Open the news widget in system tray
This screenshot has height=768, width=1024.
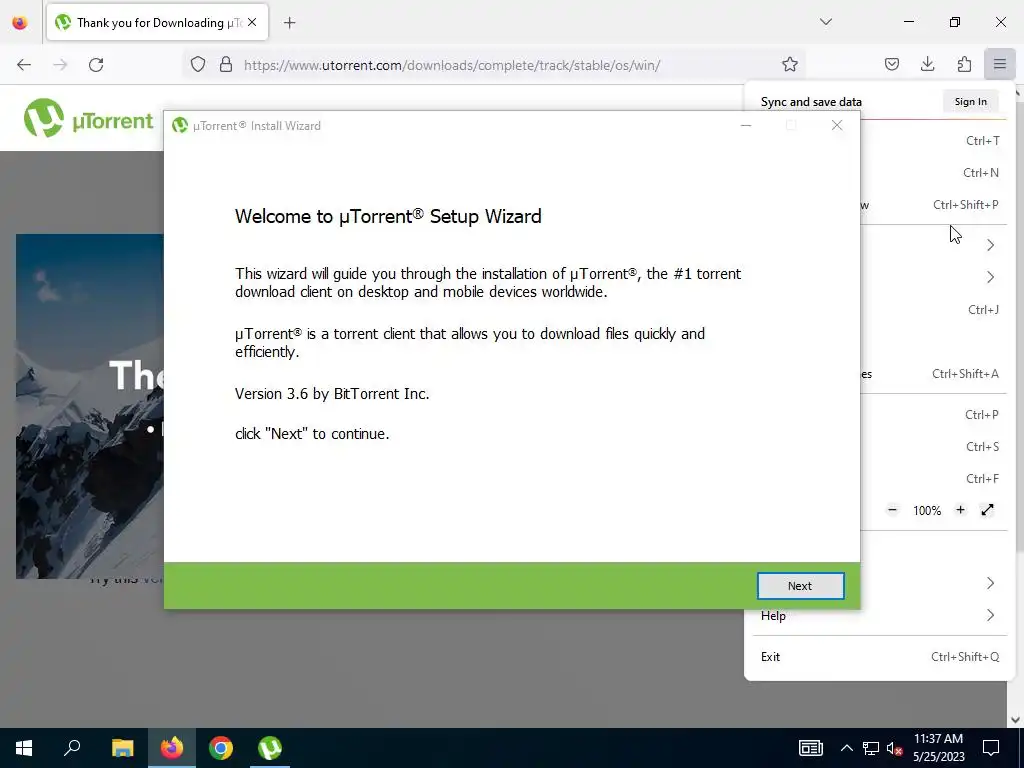click(810, 748)
